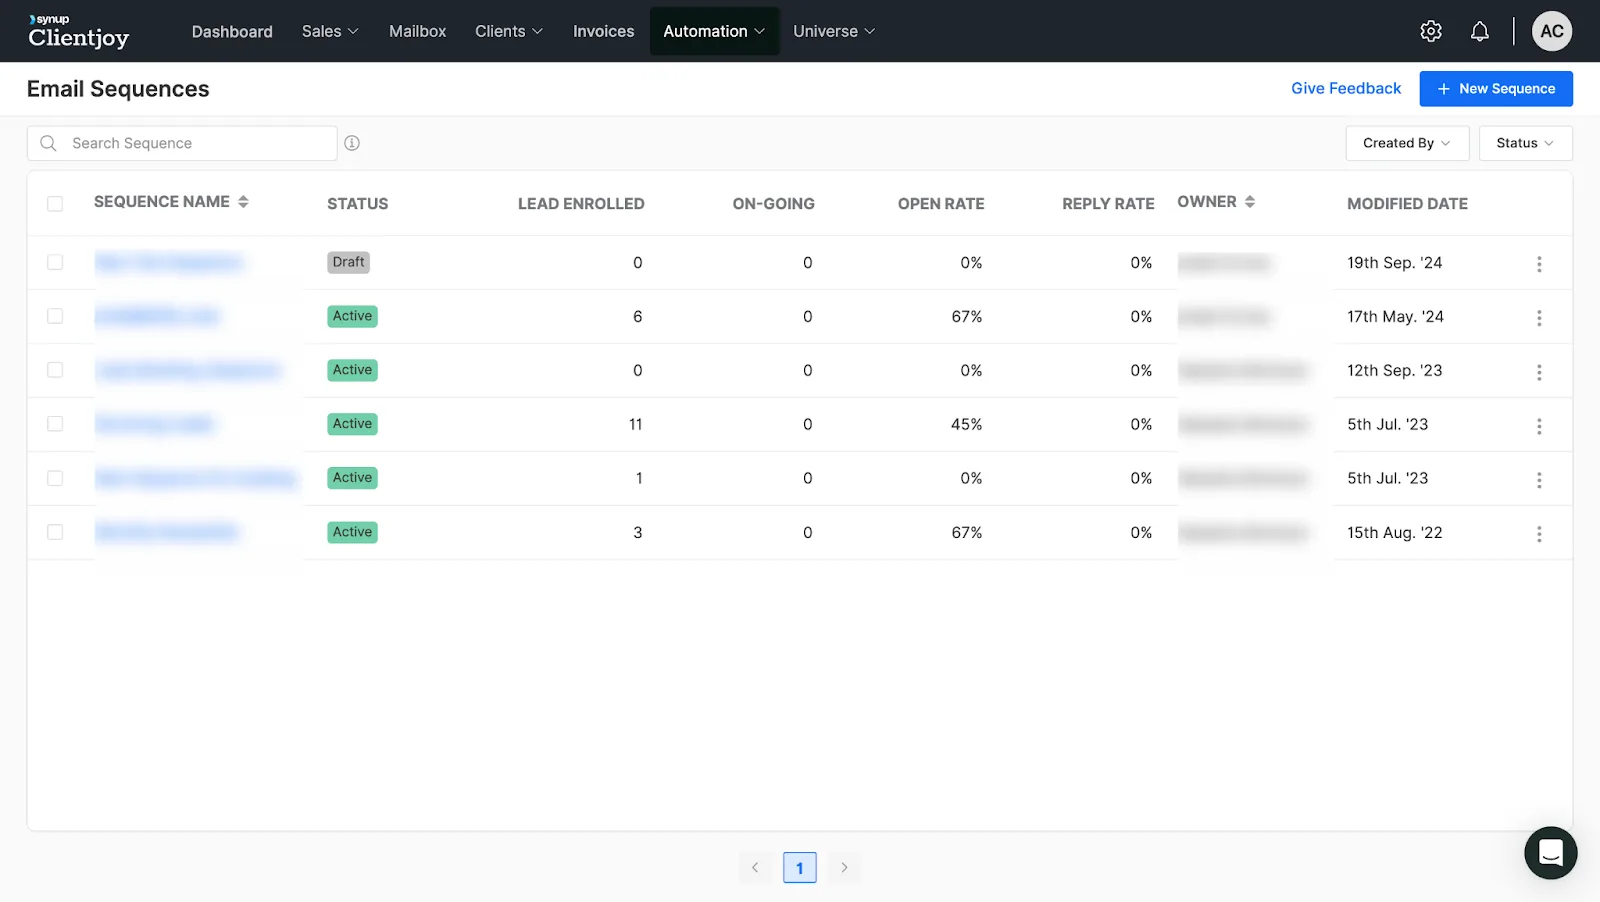This screenshot has height=902, width=1600.
Task: Click the Draft status badge
Action: click(348, 262)
